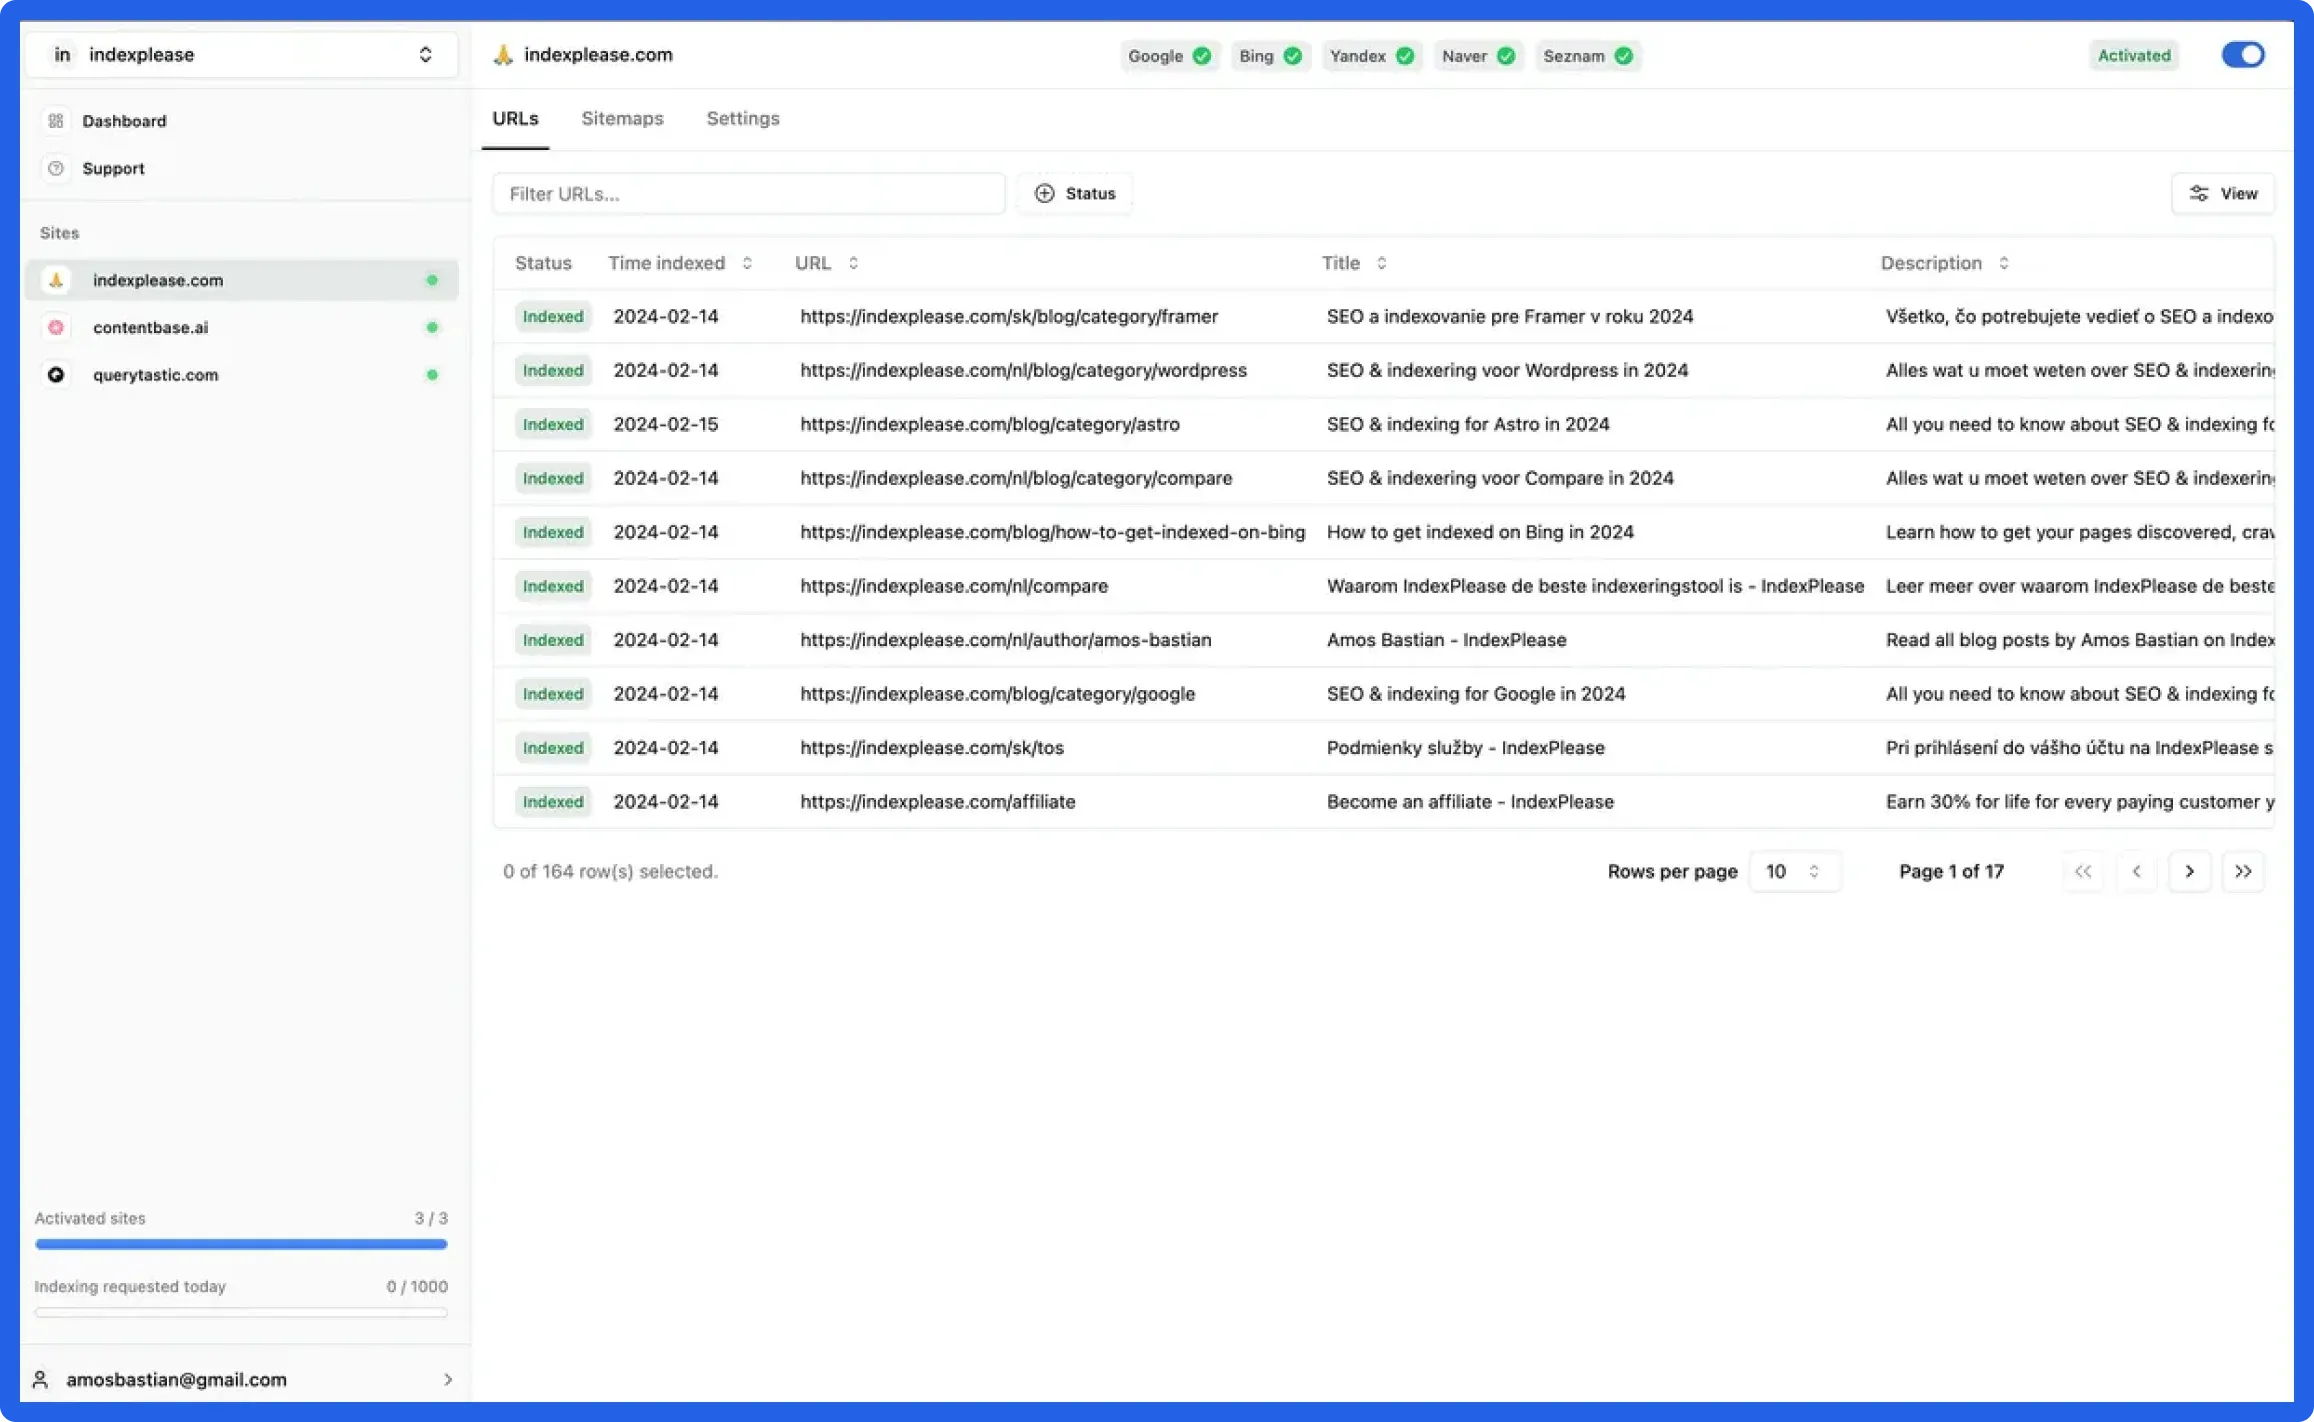Screen dimensions: 2314x1422
Task: Click the Seznam green checkmark icon
Action: coord(1624,56)
